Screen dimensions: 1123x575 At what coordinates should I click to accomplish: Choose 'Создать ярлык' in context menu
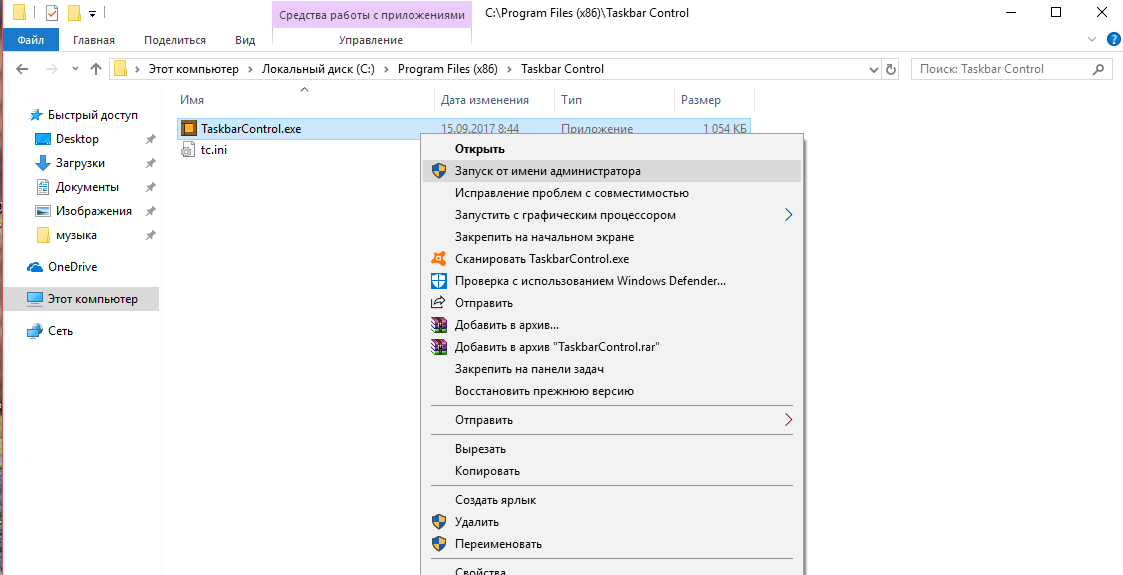(x=612, y=500)
